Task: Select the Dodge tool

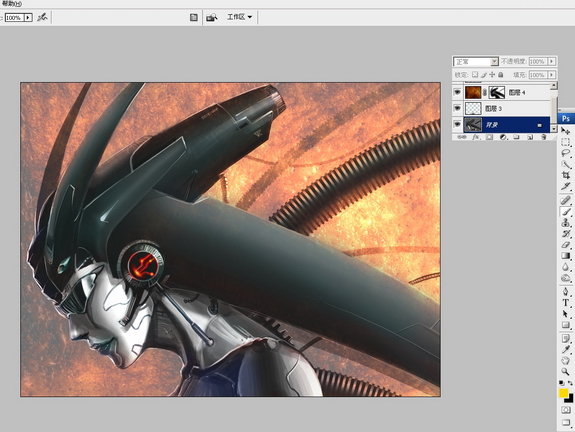Action: (565, 278)
